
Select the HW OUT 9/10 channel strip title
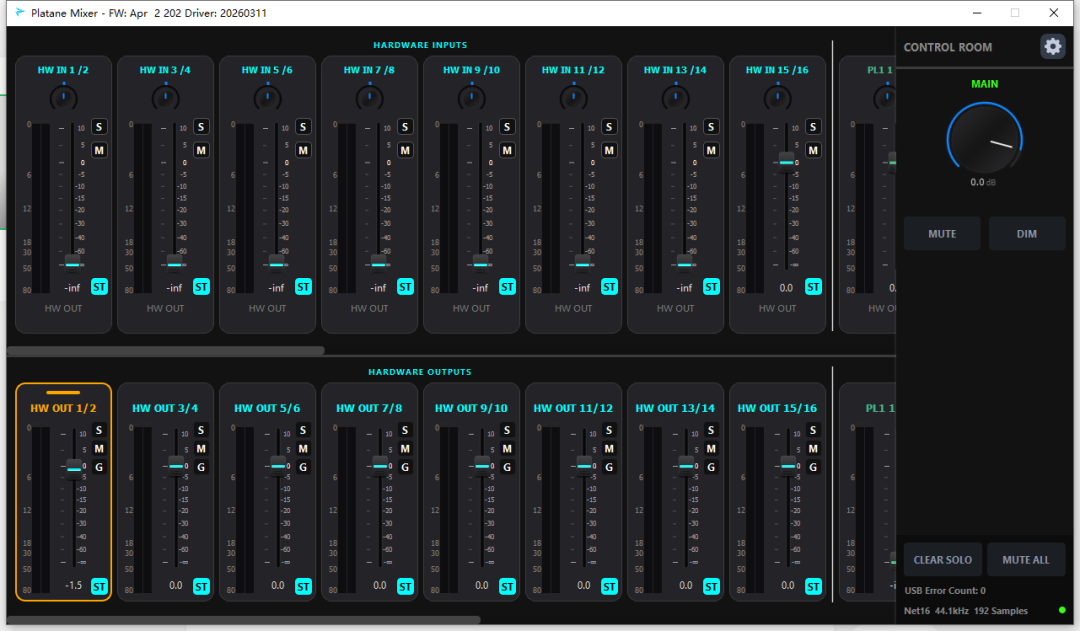point(471,408)
